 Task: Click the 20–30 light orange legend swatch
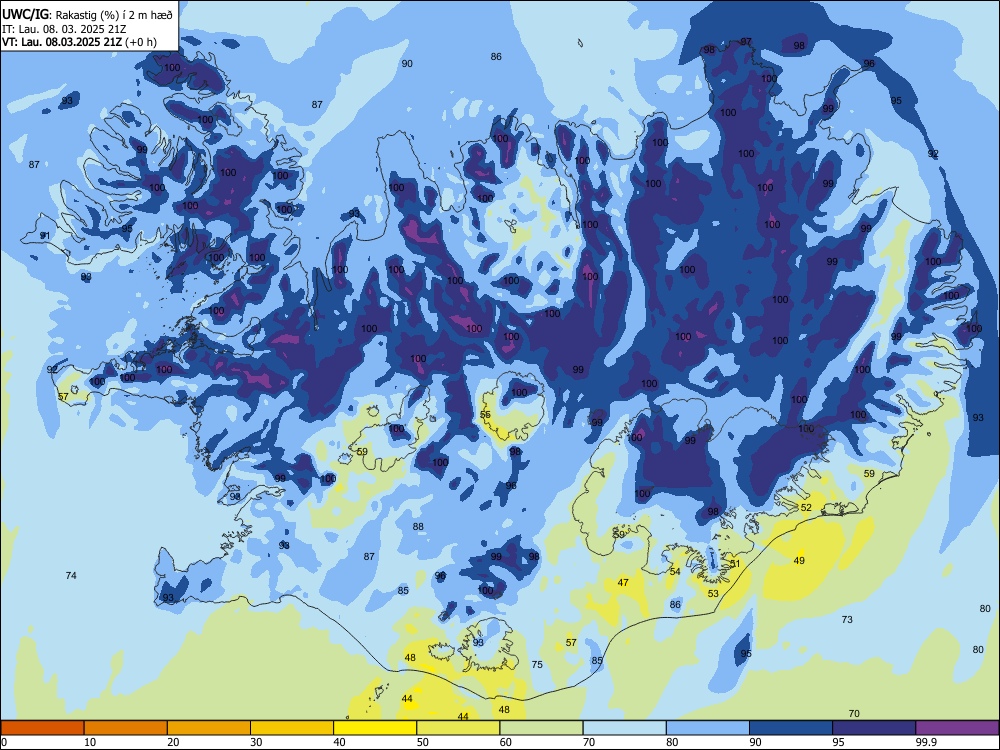[x=209, y=728]
